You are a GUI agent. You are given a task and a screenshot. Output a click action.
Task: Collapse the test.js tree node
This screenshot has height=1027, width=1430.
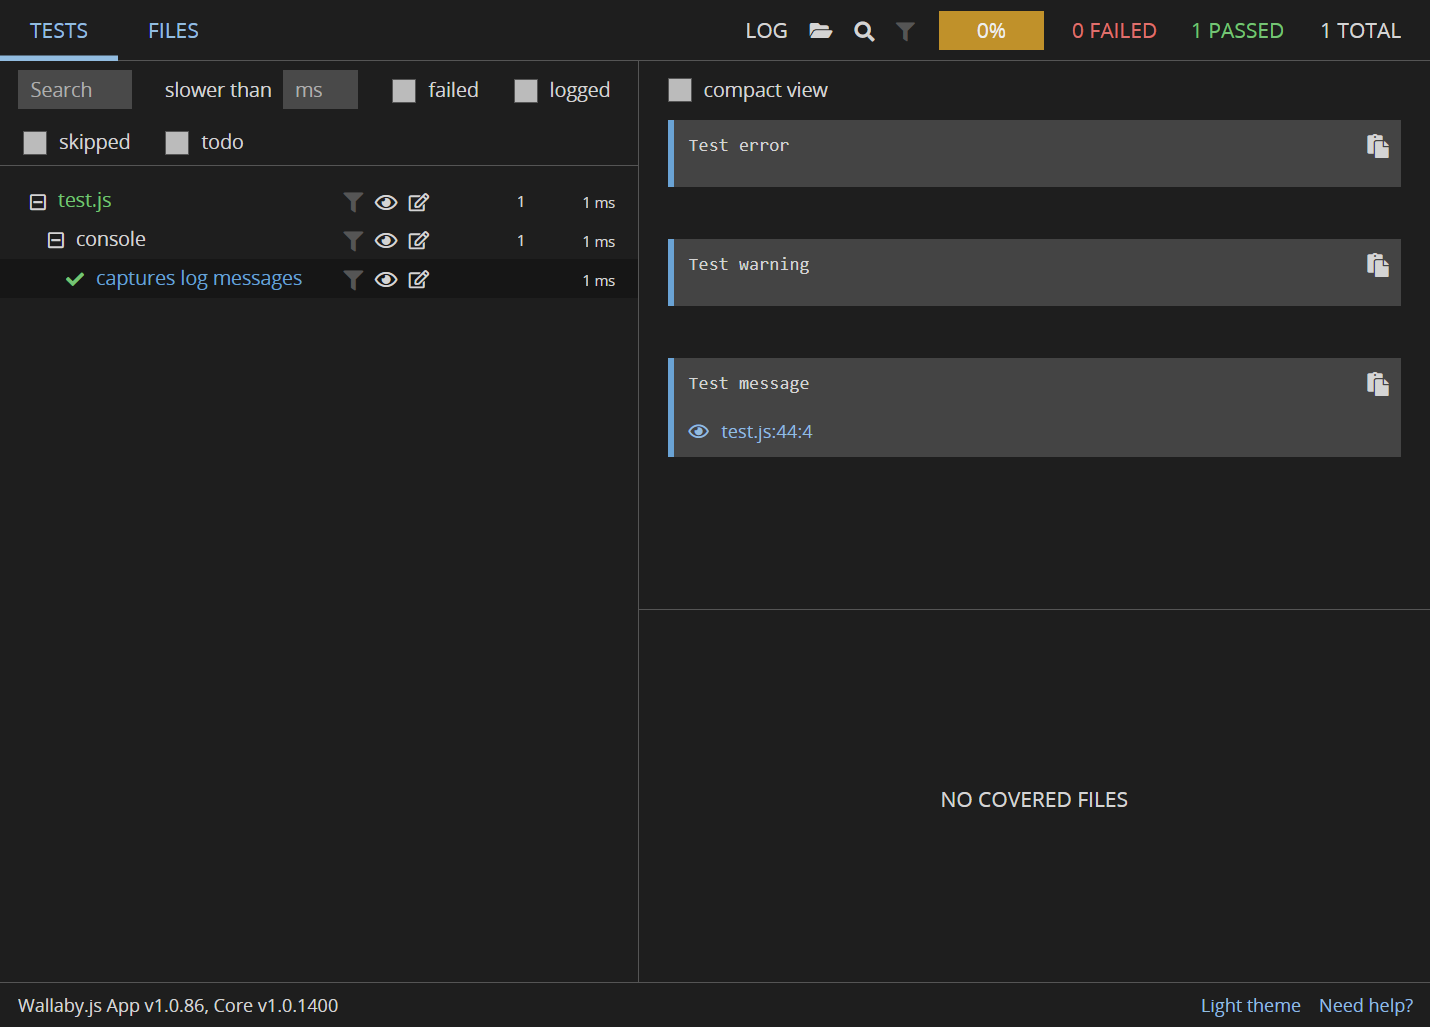tap(37, 200)
